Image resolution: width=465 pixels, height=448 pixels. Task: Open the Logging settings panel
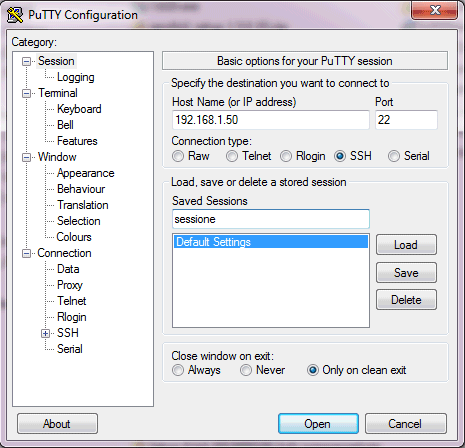click(76, 77)
